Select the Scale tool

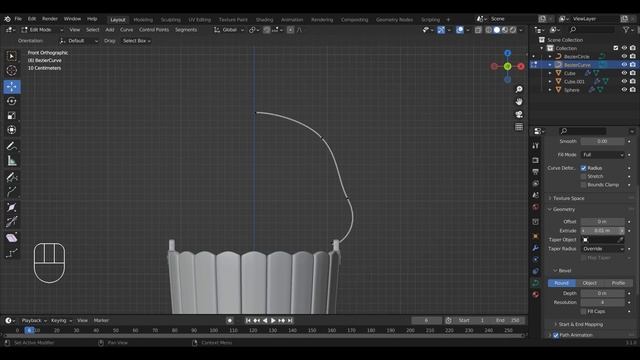pos(11,116)
